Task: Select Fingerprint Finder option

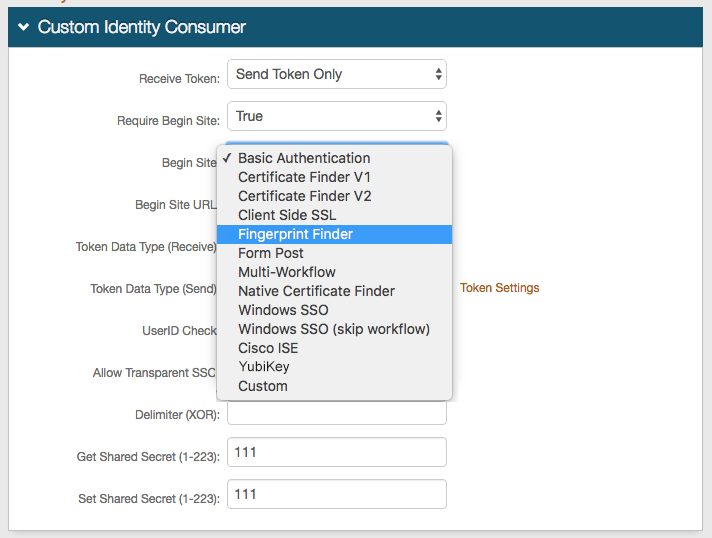Action: [295, 234]
